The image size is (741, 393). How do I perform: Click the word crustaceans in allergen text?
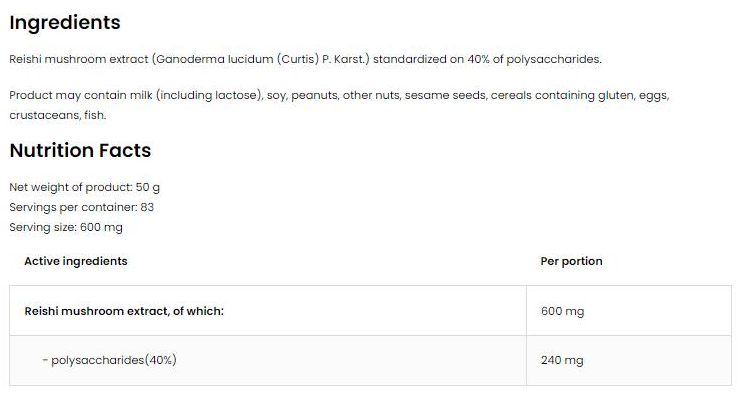click(x=44, y=115)
